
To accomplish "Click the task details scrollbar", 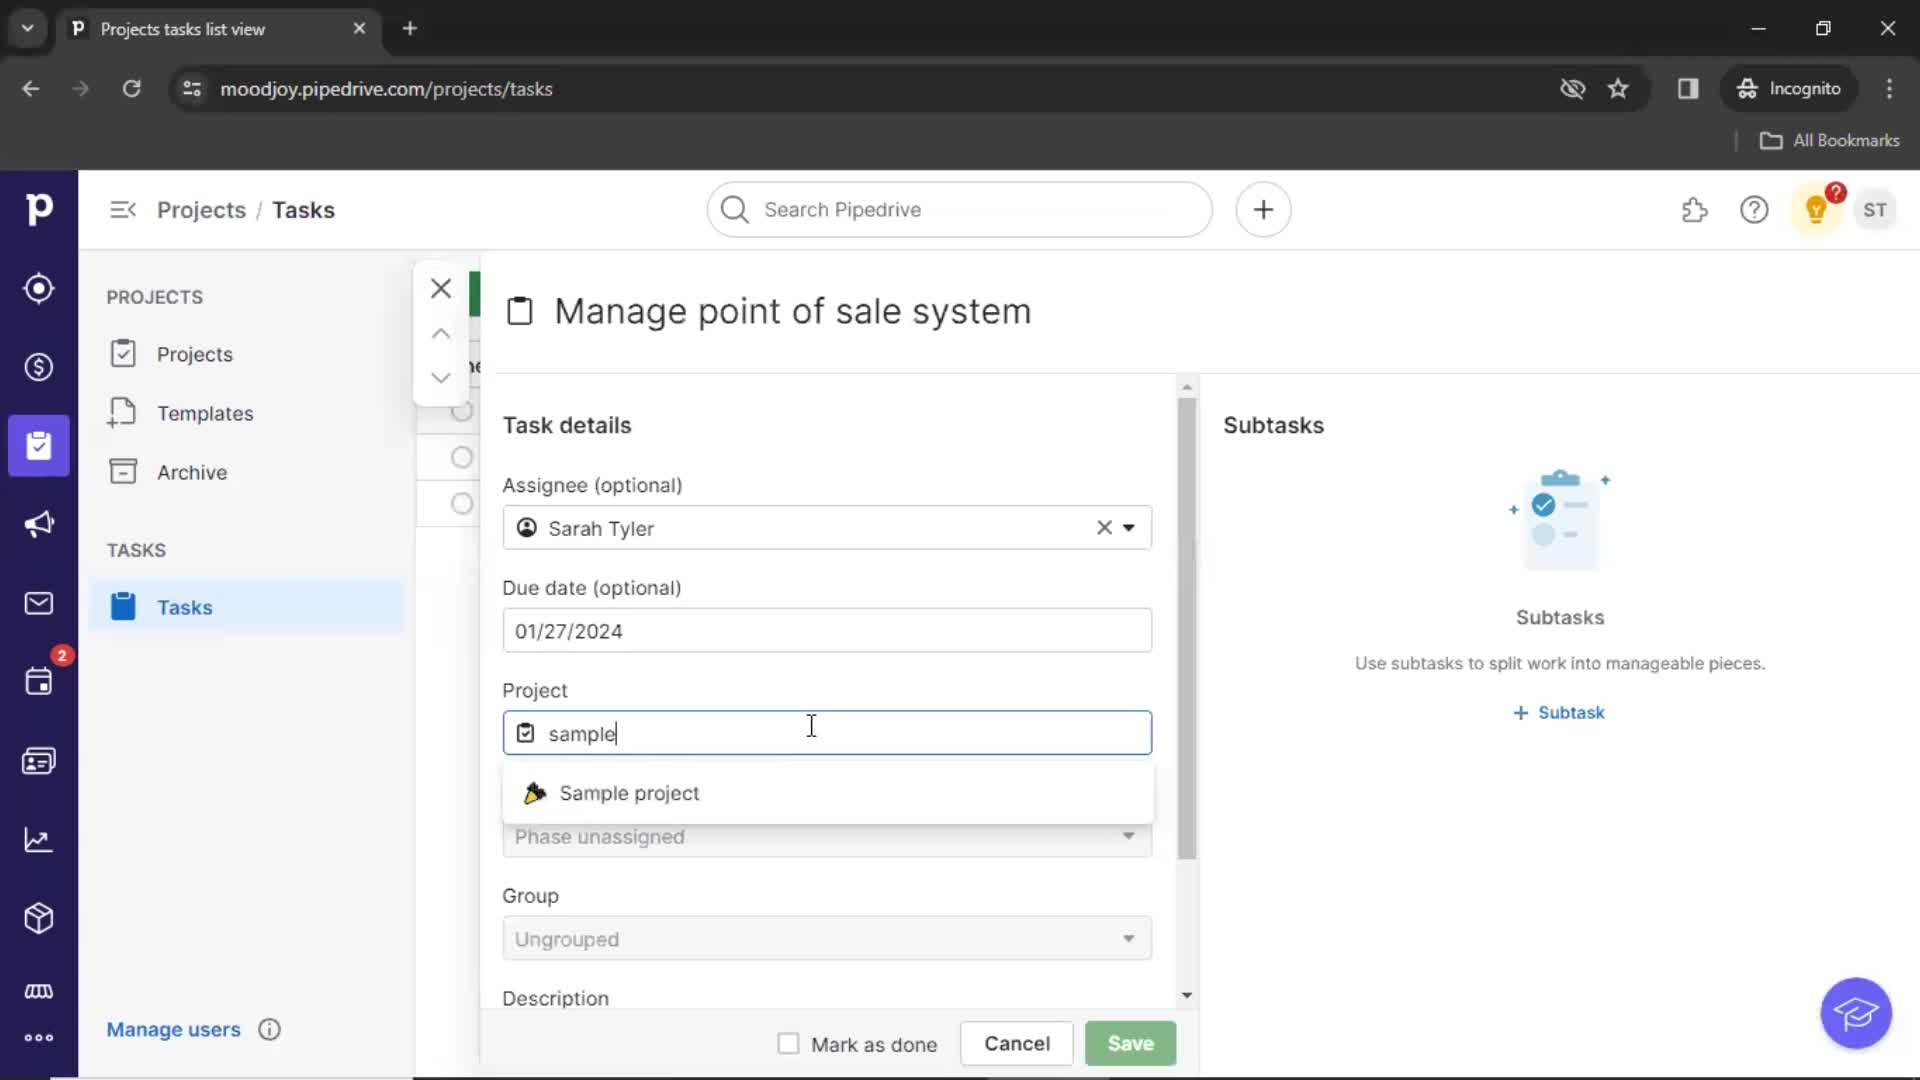I will coord(1187,628).
